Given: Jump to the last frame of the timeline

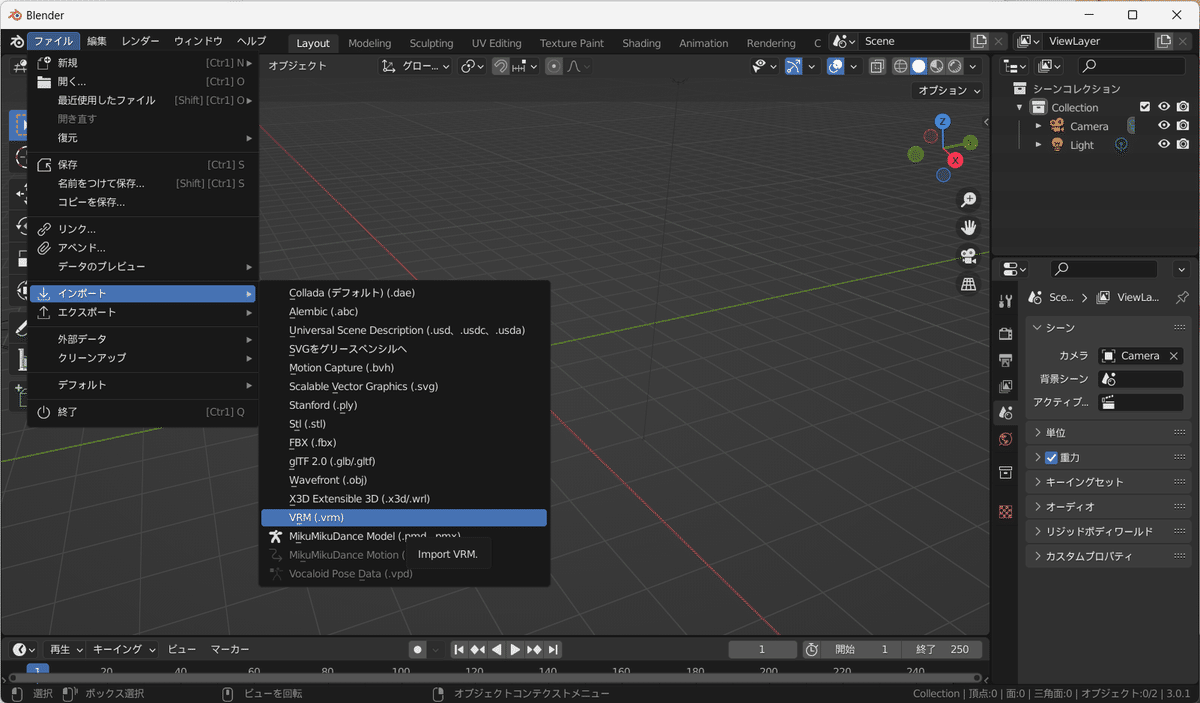Looking at the screenshot, I should (x=553, y=650).
